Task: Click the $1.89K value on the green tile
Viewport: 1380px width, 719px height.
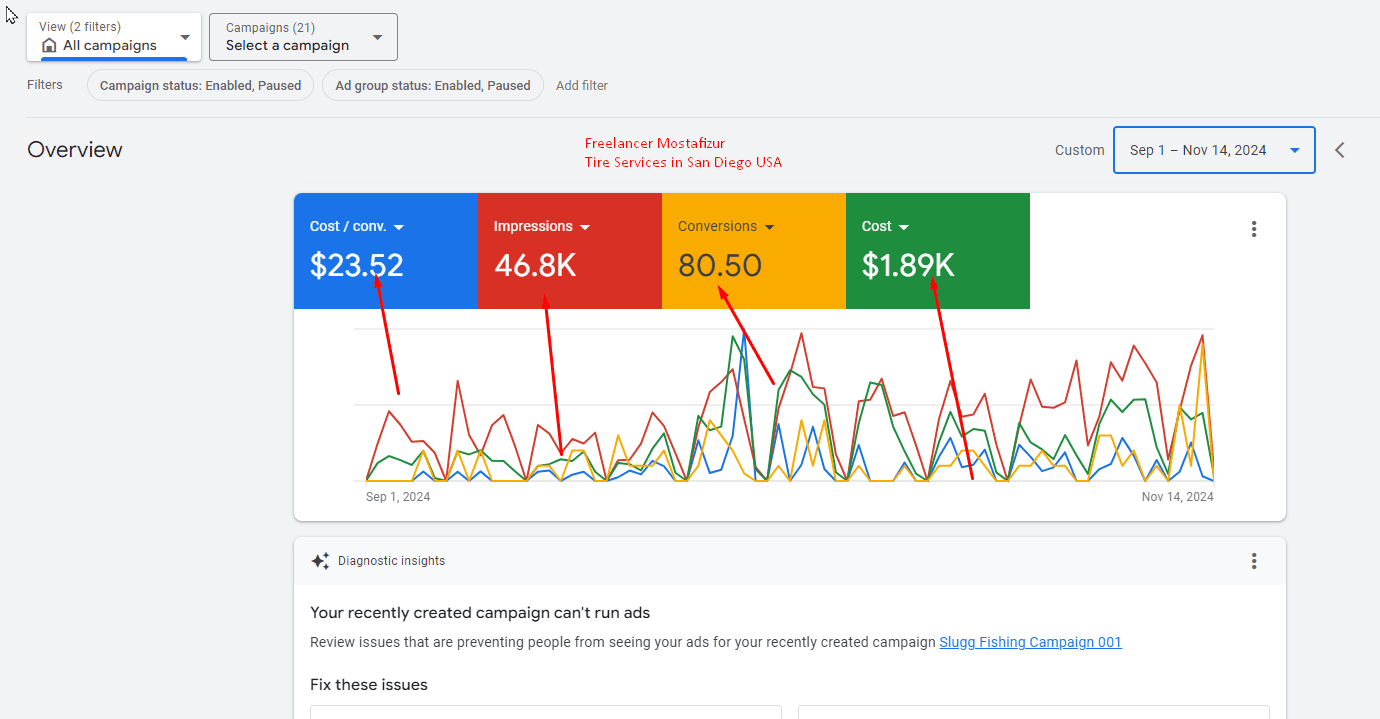Action: point(908,265)
